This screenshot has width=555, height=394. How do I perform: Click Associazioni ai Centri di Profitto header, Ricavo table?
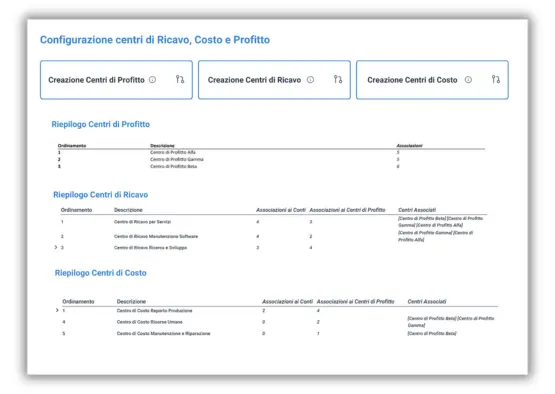pos(347,210)
